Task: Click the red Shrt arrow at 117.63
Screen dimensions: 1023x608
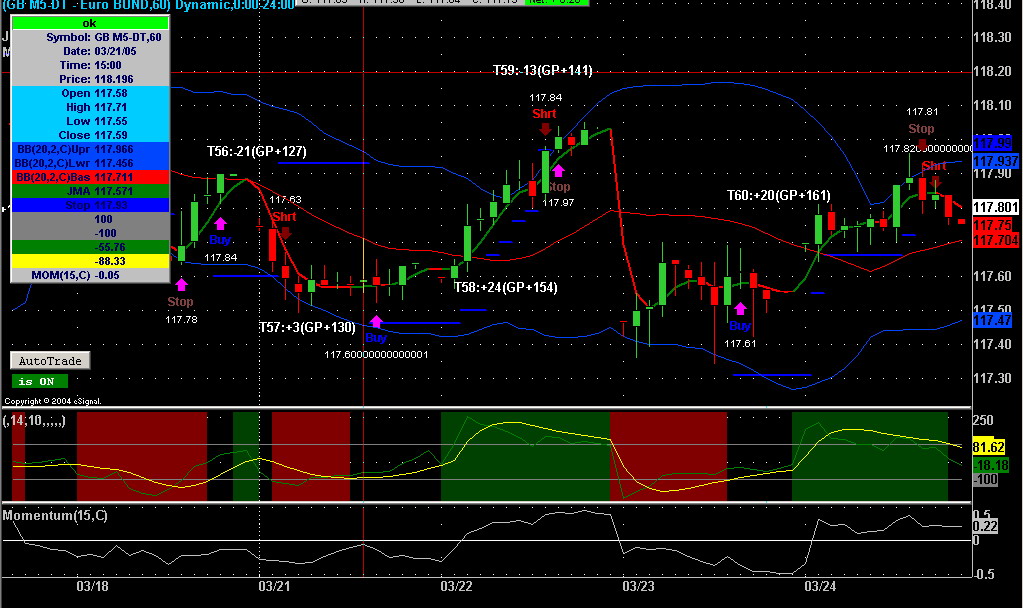Action: [285, 232]
